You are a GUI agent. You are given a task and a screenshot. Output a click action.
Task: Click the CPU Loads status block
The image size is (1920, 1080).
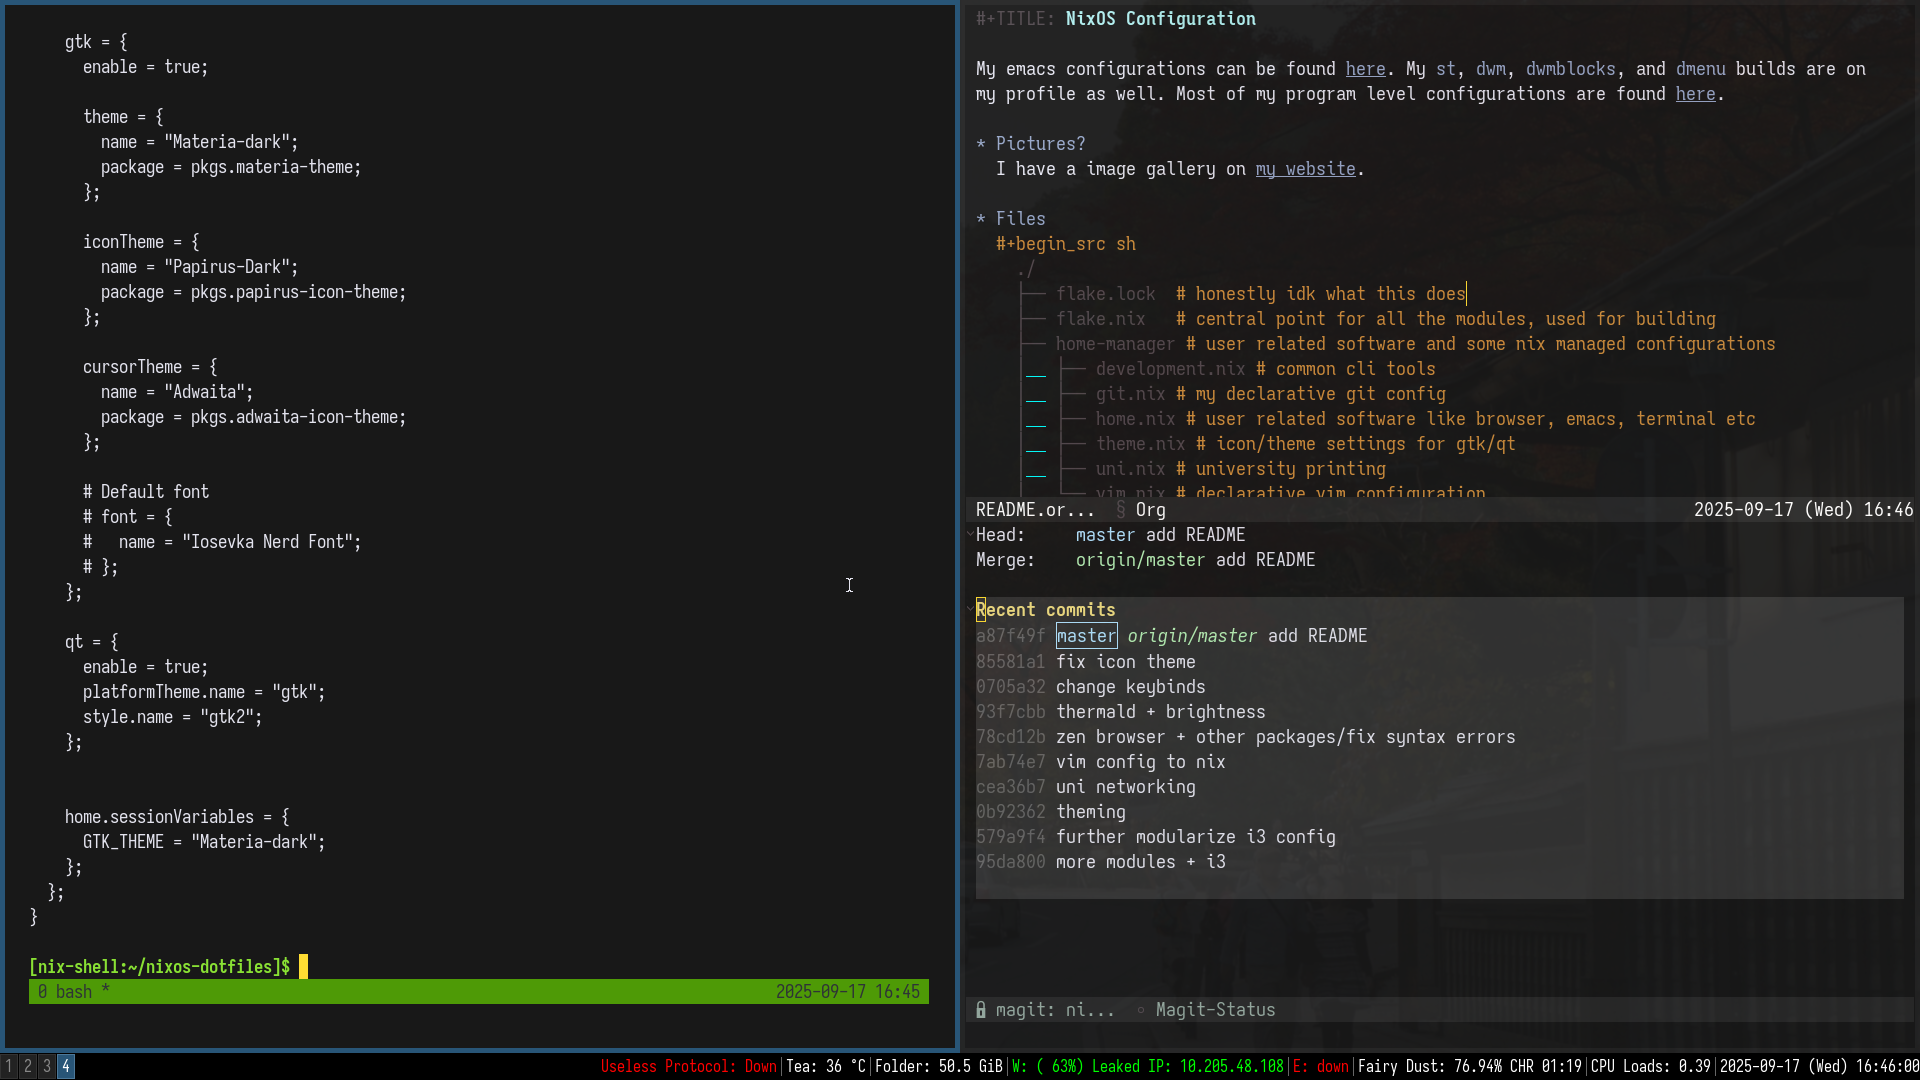coord(1650,1066)
